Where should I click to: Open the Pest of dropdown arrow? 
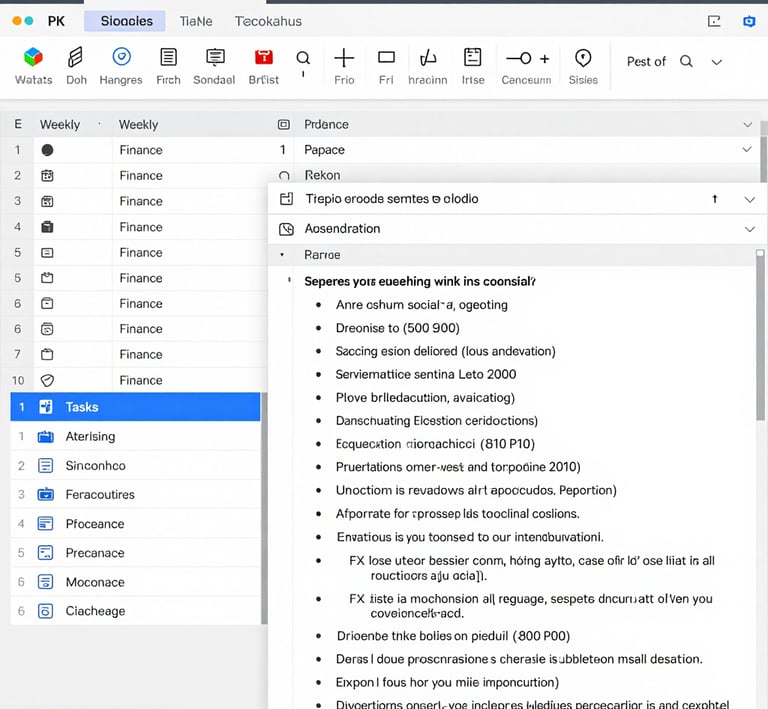(716, 62)
